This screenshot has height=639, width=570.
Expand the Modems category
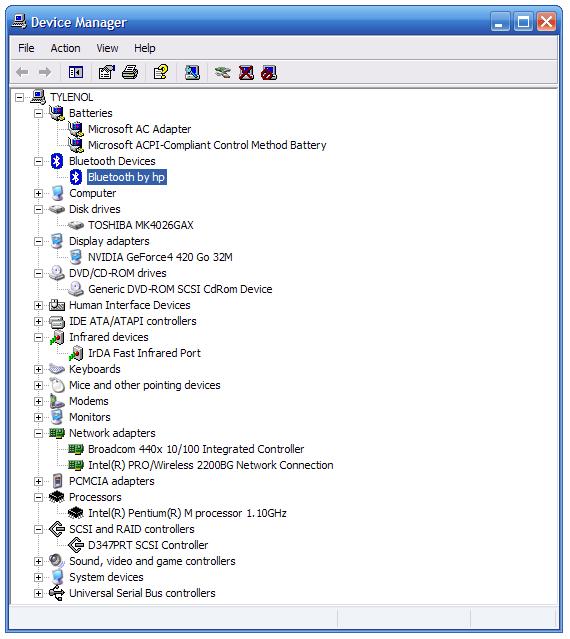click(38, 401)
